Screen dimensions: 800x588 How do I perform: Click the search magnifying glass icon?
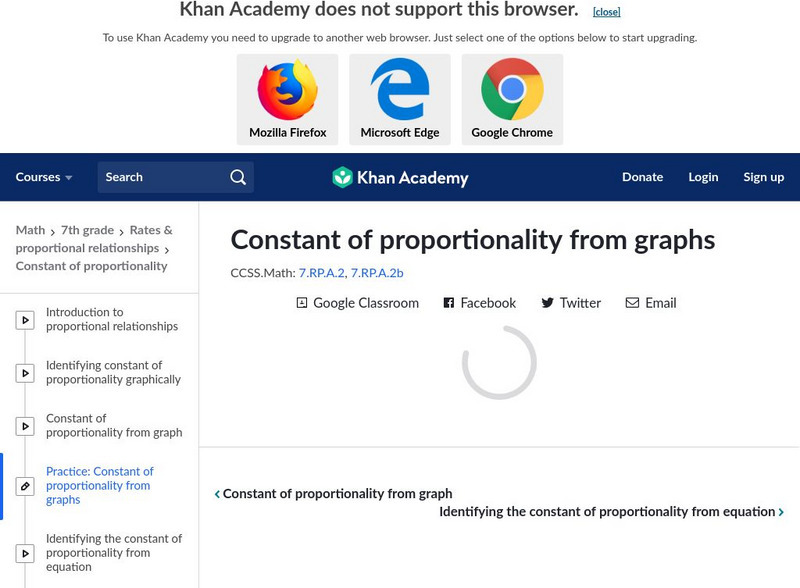pyautogui.click(x=238, y=177)
